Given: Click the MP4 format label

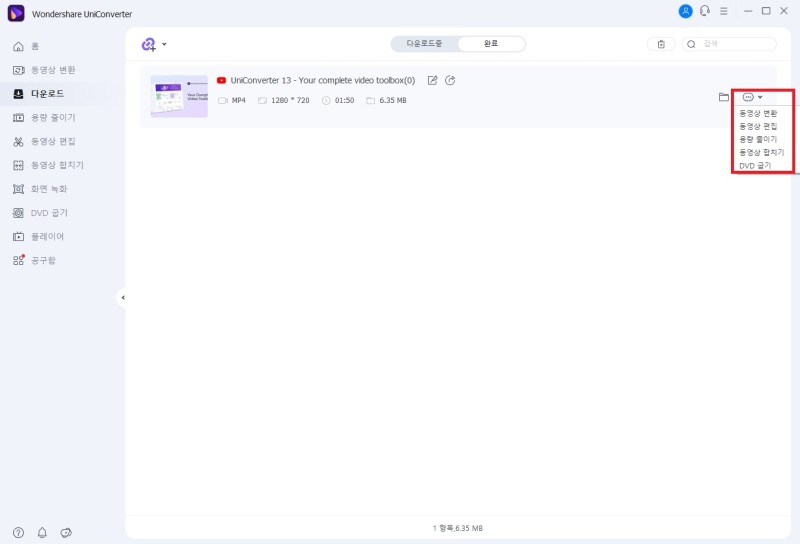Looking at the screenshot, I should (238, 101).
